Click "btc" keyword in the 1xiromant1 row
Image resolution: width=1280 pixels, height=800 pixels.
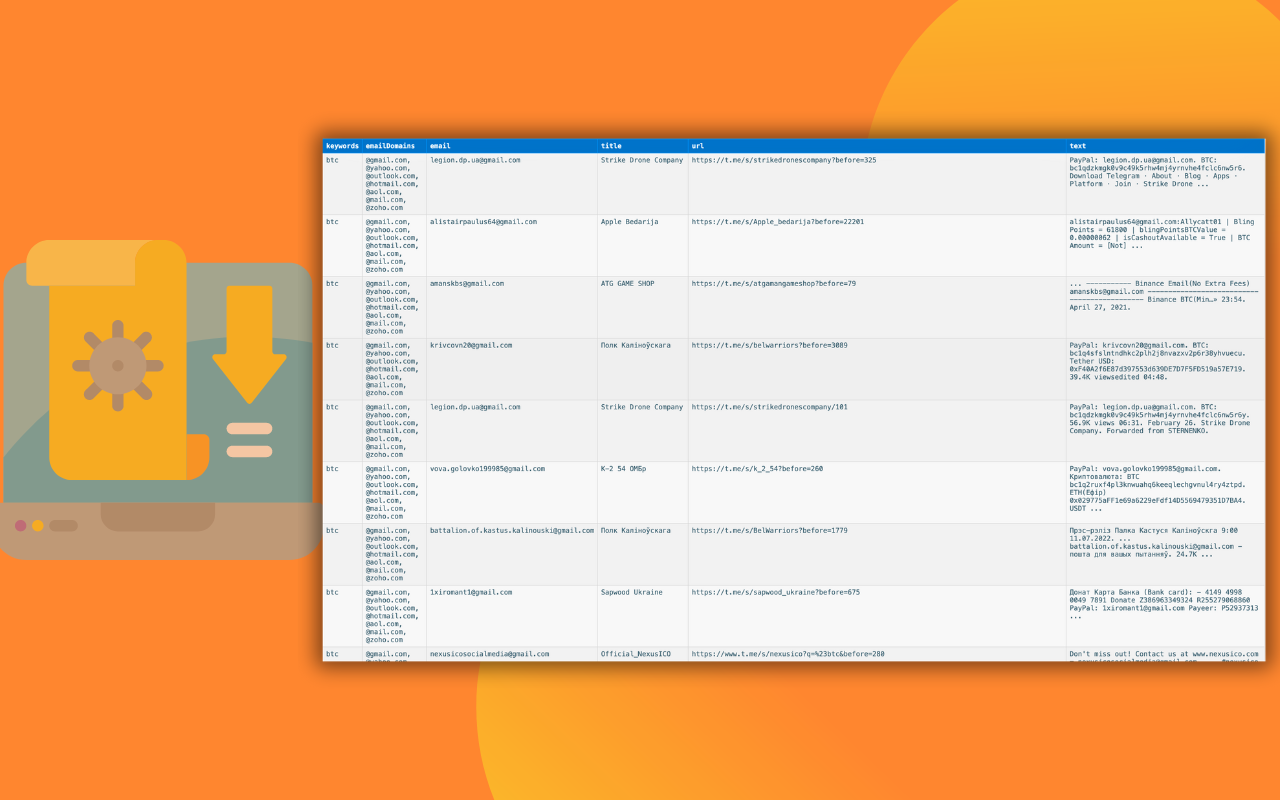point(332,593)
